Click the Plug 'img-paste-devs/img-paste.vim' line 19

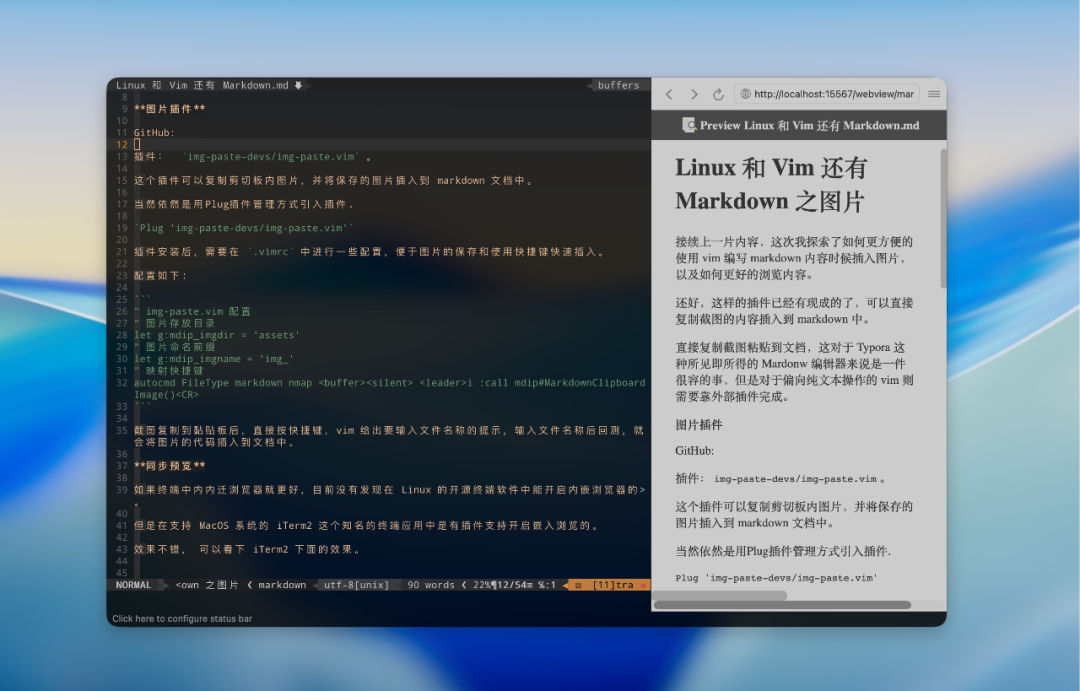tap(243, 228)
